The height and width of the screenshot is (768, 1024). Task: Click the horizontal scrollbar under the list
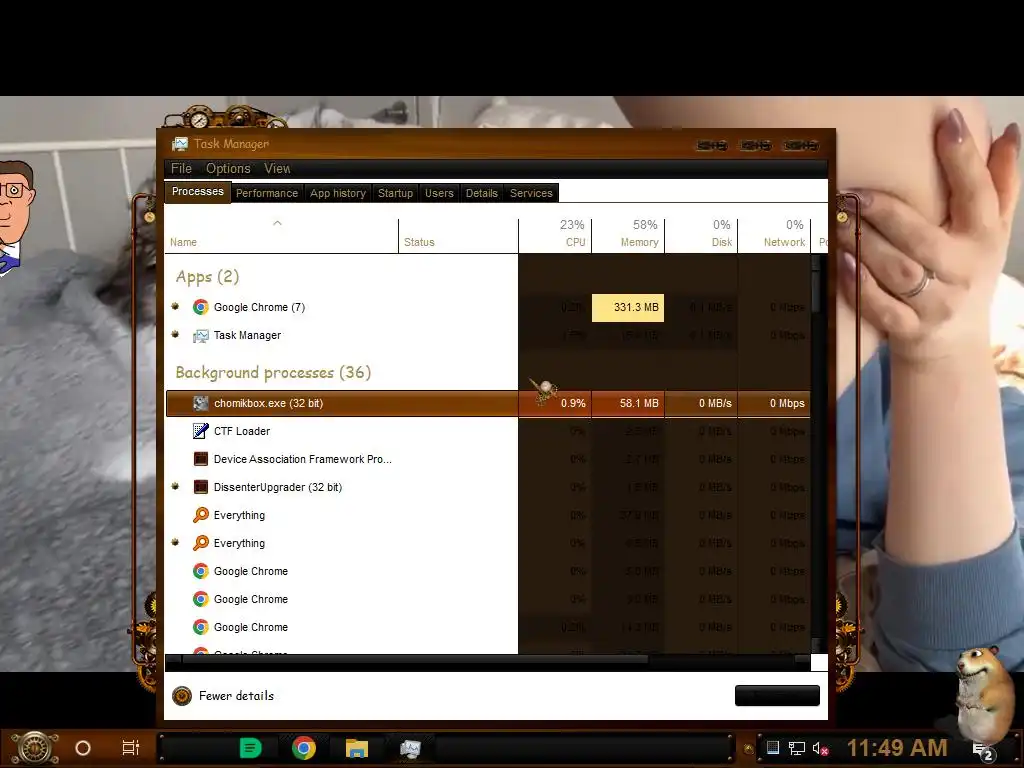(415, 660)
